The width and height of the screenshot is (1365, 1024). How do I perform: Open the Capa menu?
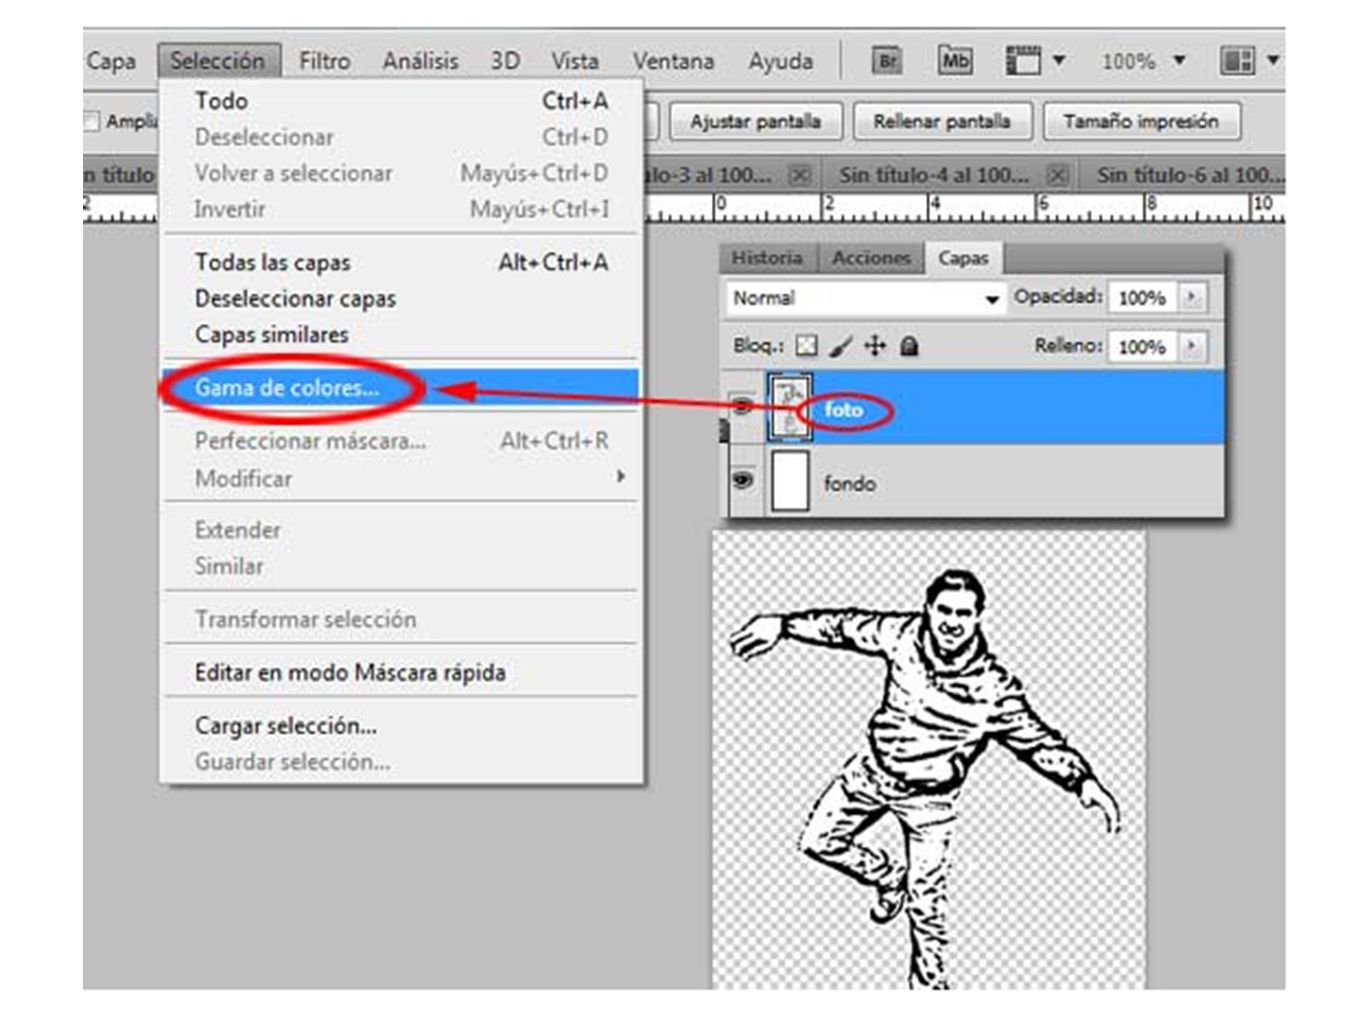111,61
